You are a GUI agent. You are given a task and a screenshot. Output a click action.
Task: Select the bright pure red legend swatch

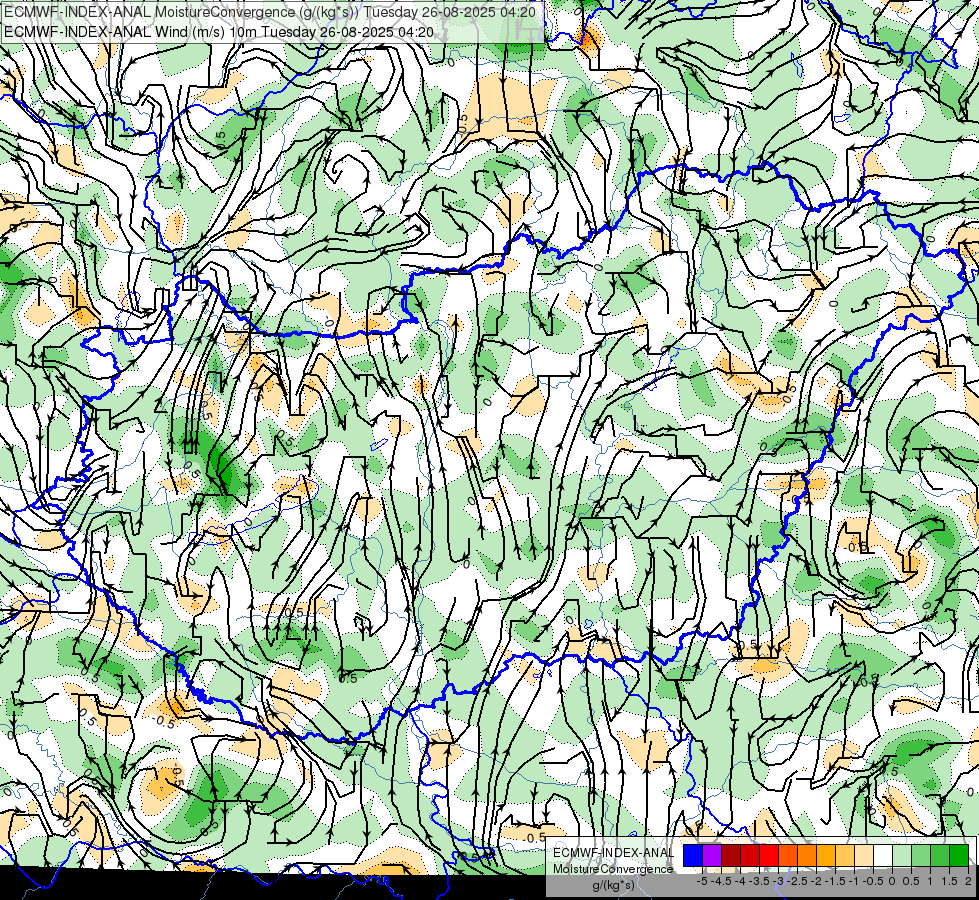pyautogui.click(x=769, y=855)
